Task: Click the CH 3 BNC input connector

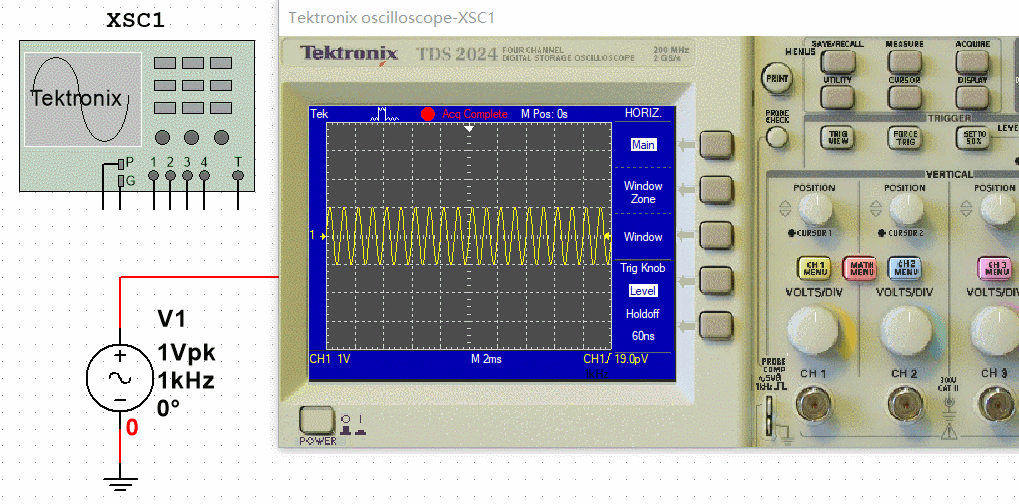Action: pyautogui.click(x=995, y=405)
